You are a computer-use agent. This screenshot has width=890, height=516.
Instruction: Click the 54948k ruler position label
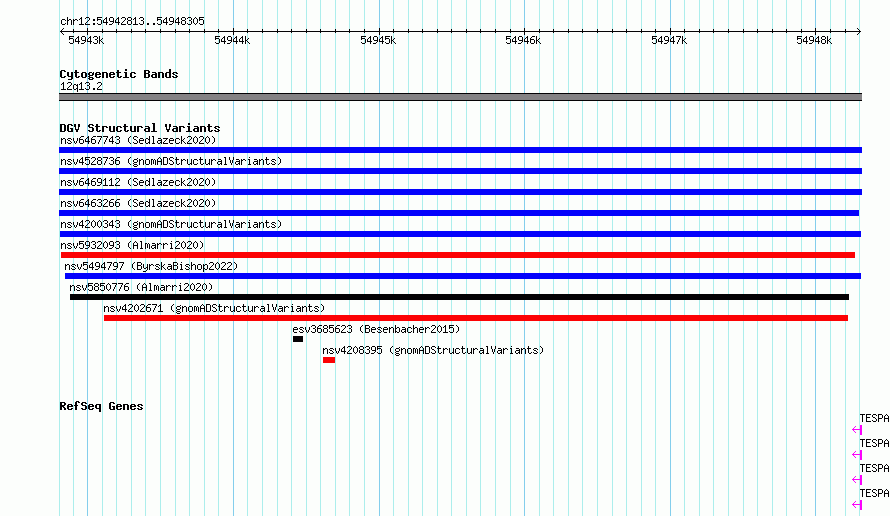tap(815, 40)
